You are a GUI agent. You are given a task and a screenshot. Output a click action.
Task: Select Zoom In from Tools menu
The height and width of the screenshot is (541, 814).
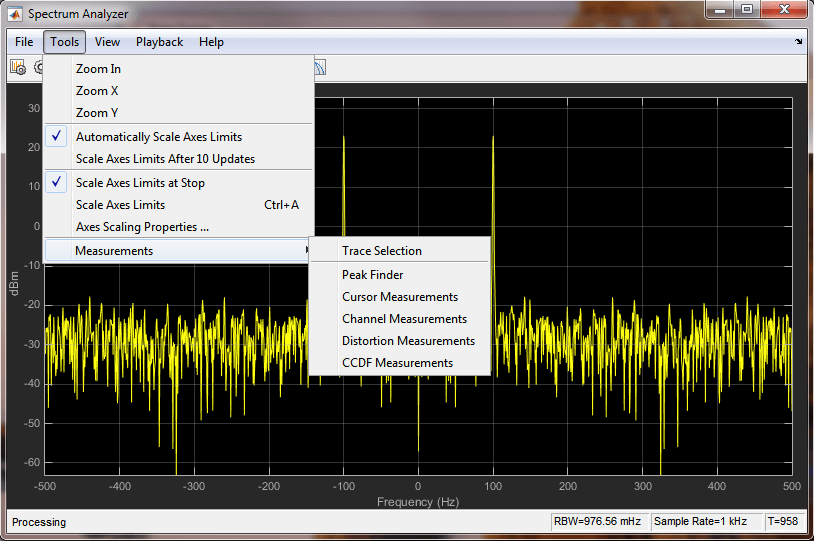(179, 69)
